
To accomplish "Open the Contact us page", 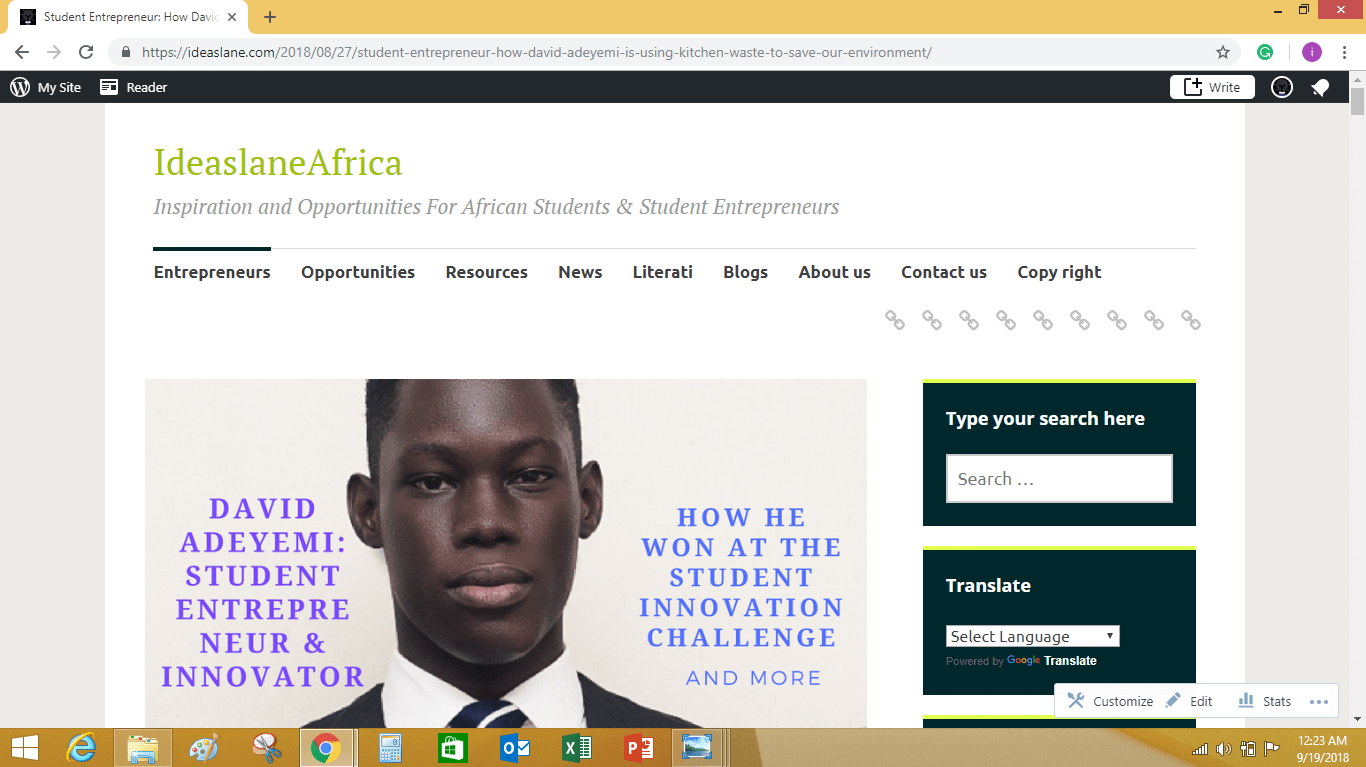I will [944, 272].
